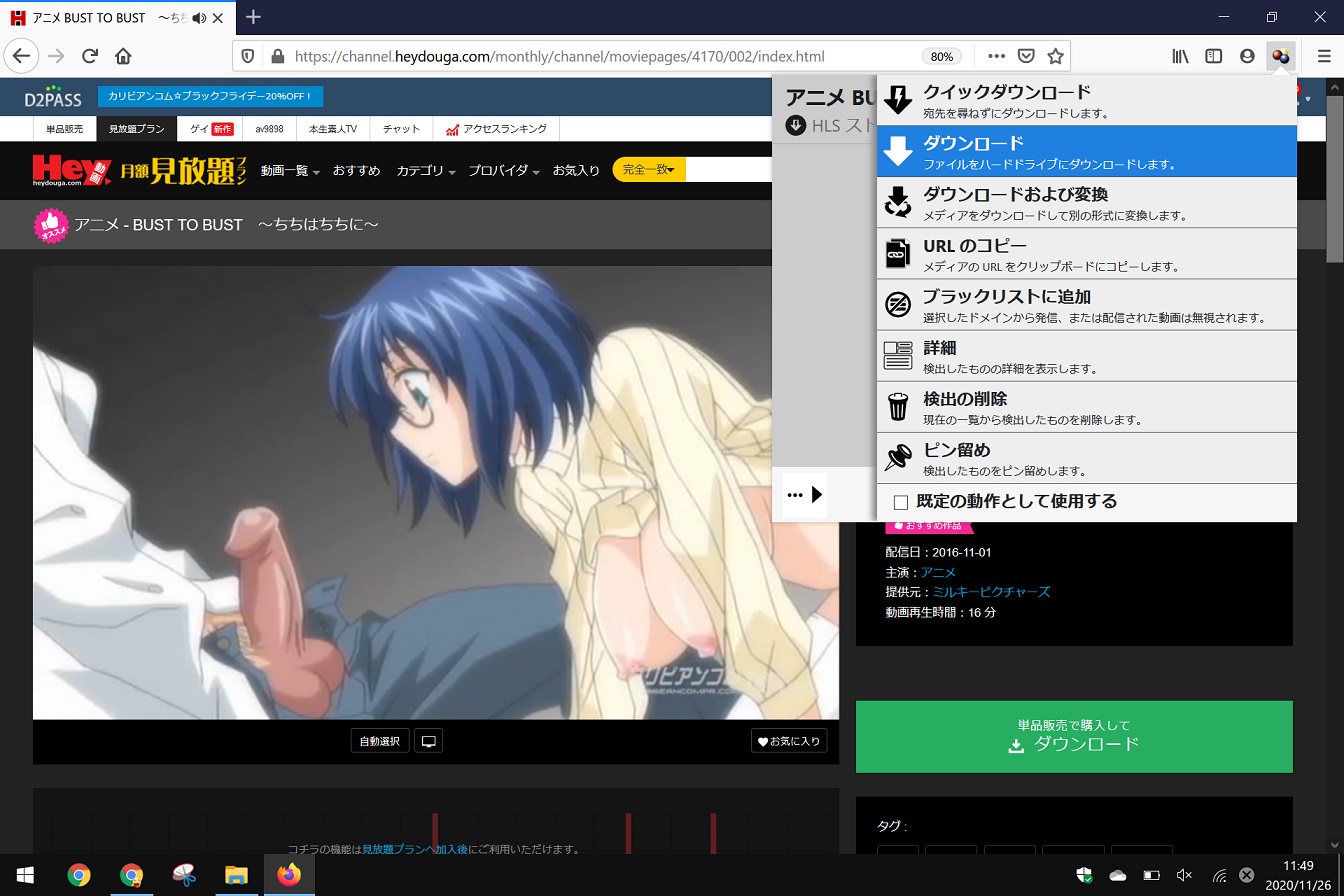Image resolution: width=1344 pixels, height=896 pixels.
Task: Expand 動画一覧 dropdown menu
Action: coord(290,171)
